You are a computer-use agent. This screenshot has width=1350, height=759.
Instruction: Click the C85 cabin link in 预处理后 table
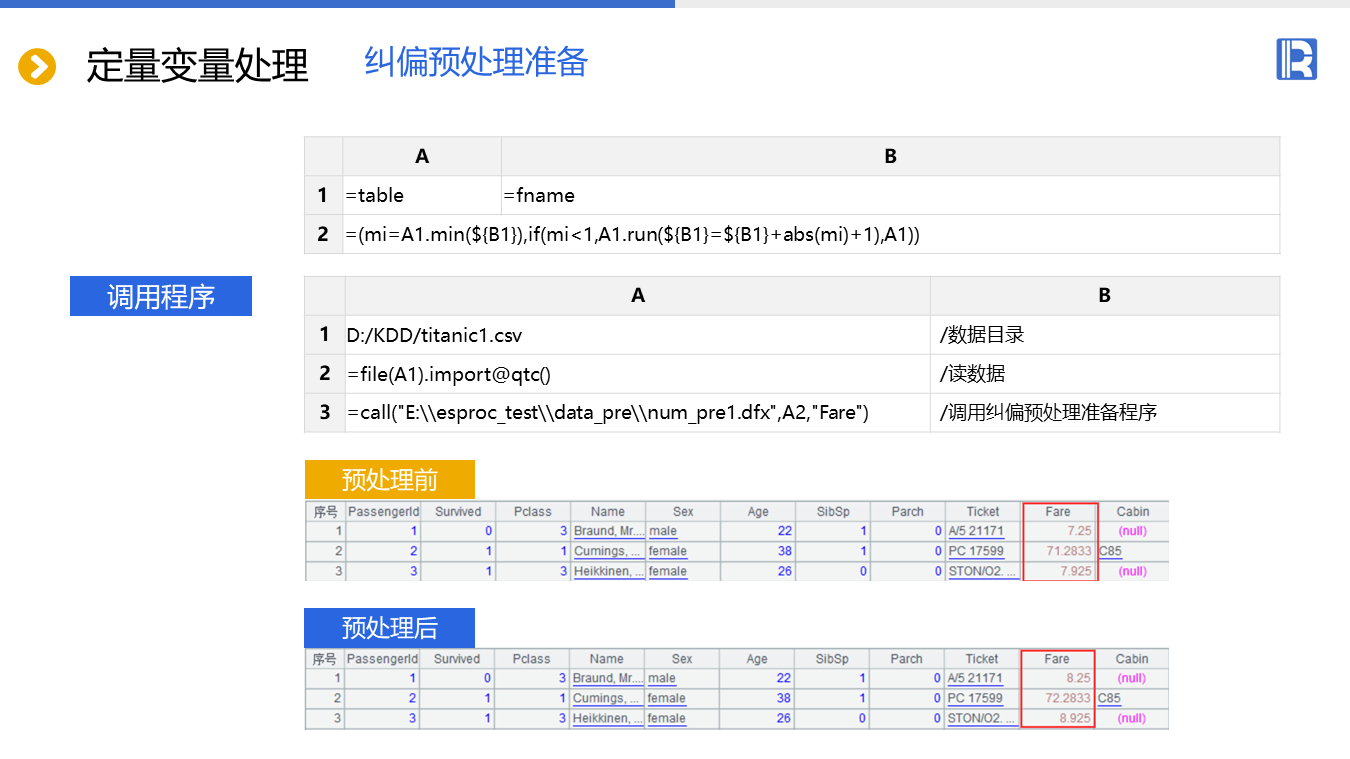1109,698
